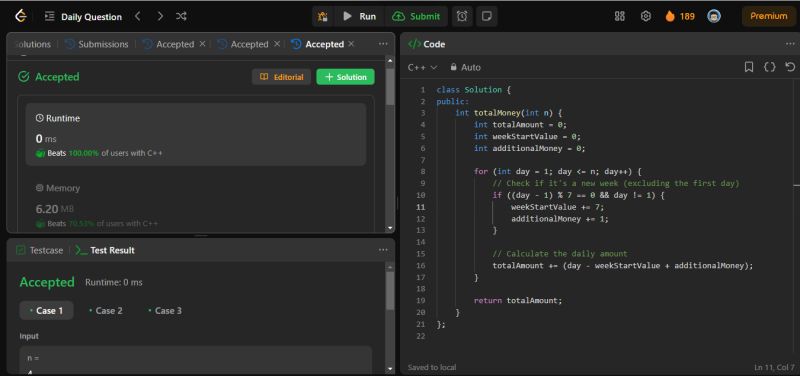The height and width of the screenshot is (376, 800).
Task: Toggle the Auto lock setting
Action: pos(465,67)
